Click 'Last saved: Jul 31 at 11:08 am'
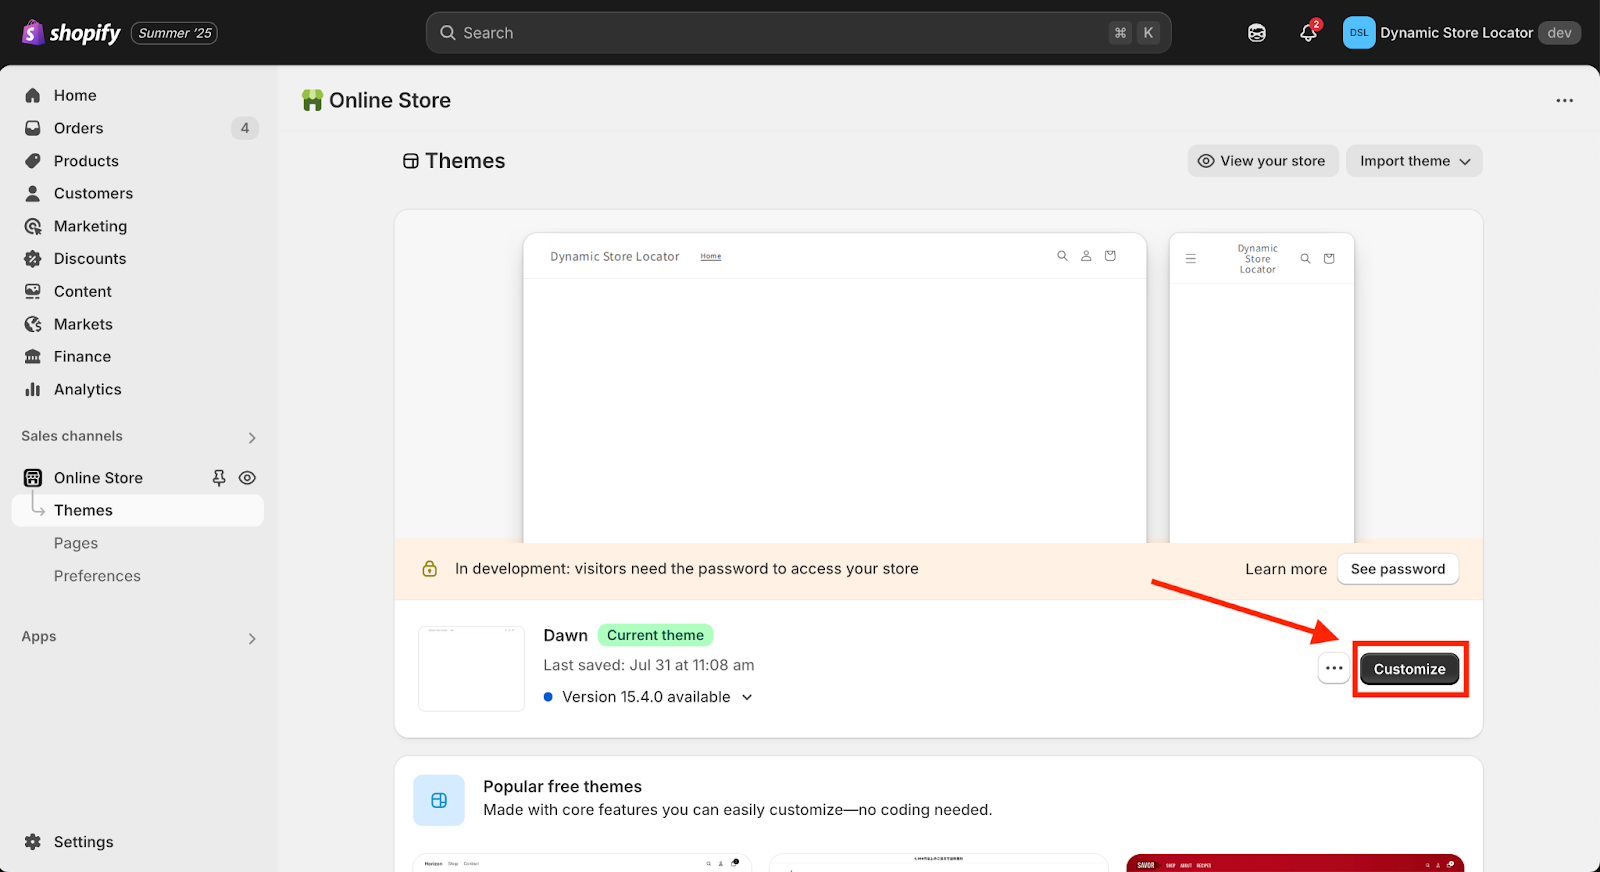 [x=649, y=665]
